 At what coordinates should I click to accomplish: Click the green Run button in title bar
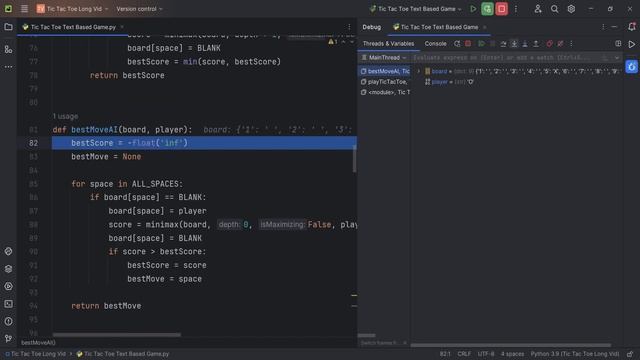tap(473, 9)
